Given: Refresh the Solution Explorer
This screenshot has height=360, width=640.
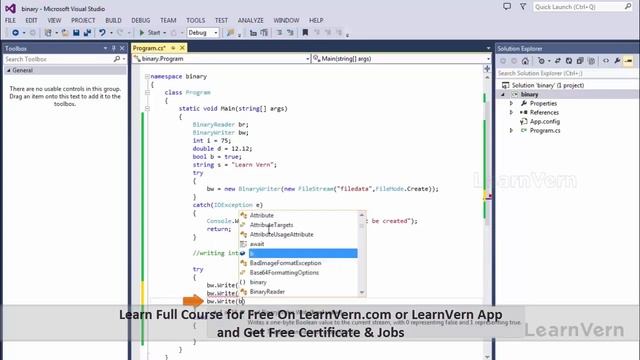Looking at the screenshot, I should tap(569, 61).
